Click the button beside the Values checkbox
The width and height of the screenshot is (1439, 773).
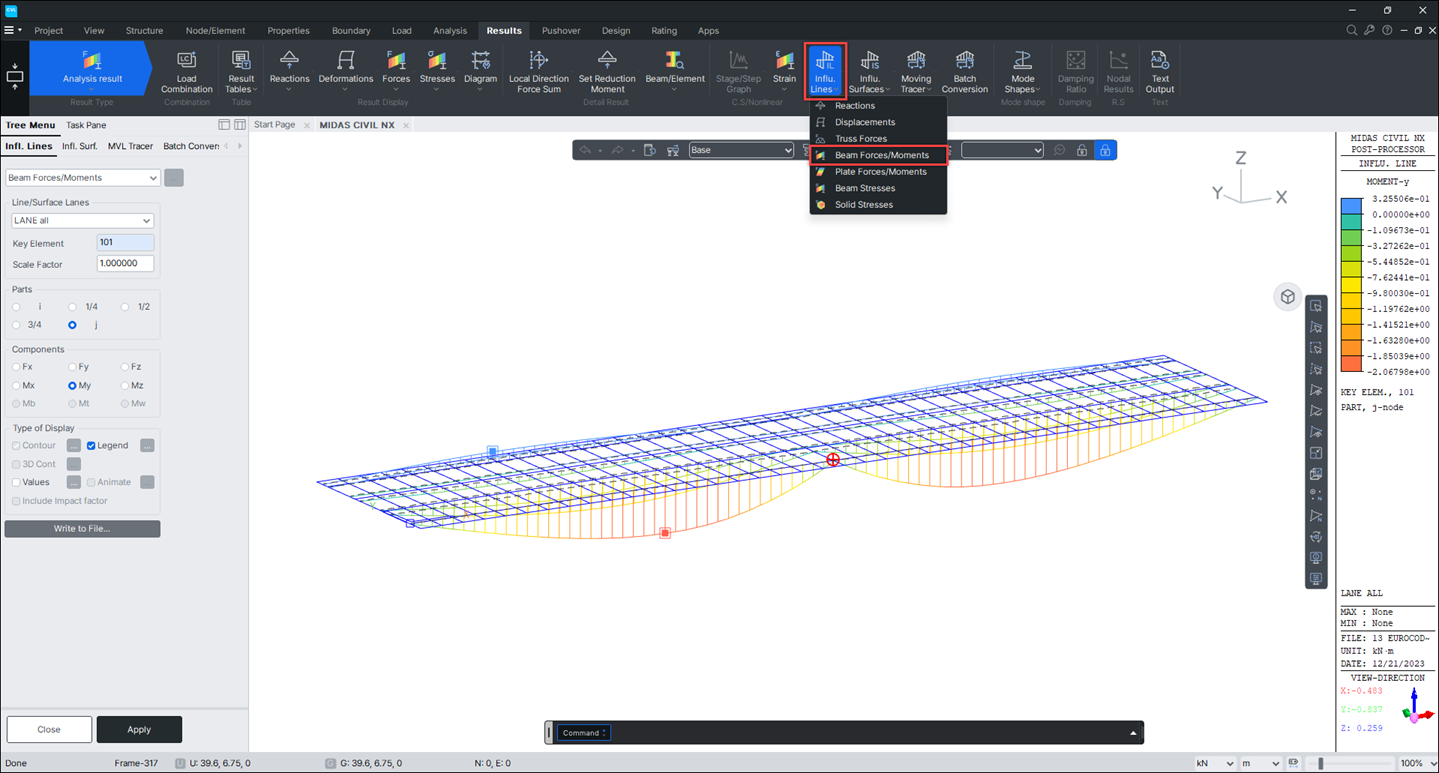(74, 482)
